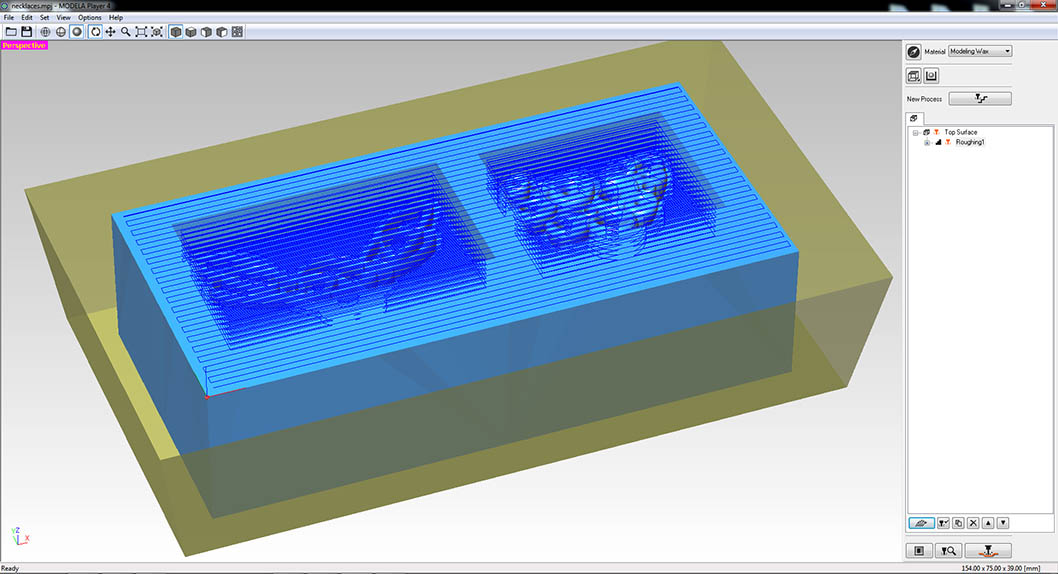Viewport: 1058px width, 574px height.
Task: Expand the Roughing1 tree node
Action: (x=926, y=142)
